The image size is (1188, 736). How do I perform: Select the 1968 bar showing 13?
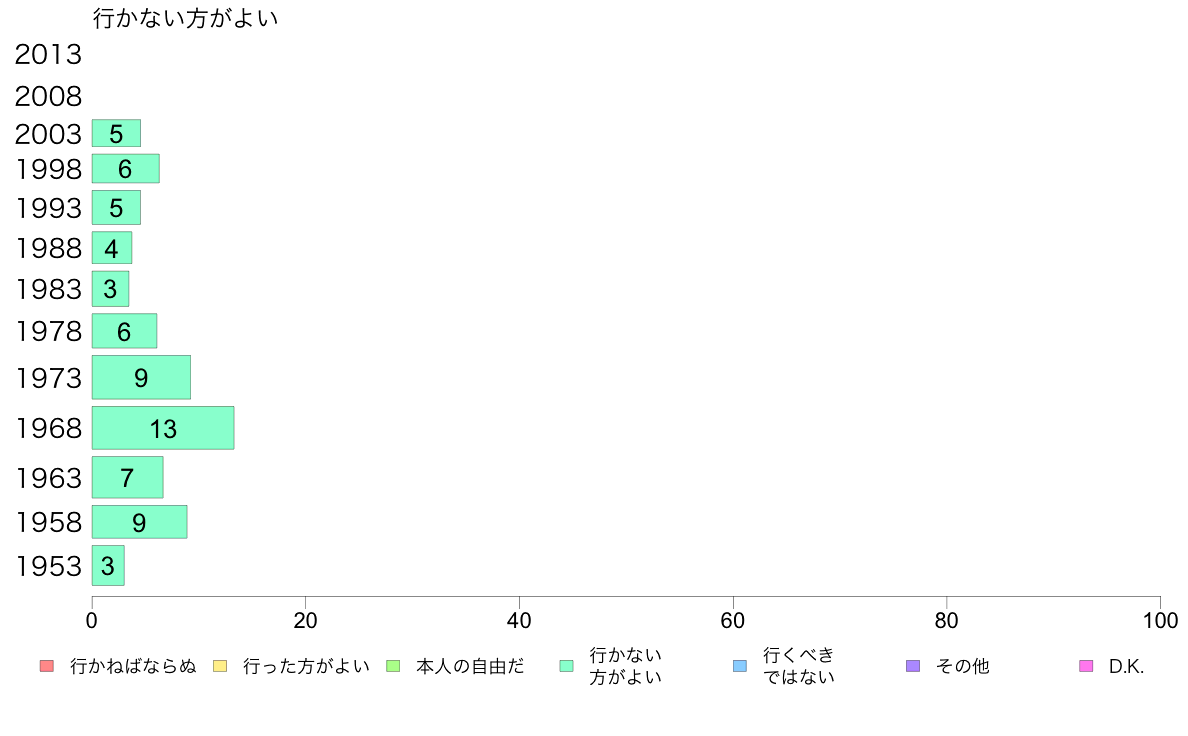click(x=163, y=428)
